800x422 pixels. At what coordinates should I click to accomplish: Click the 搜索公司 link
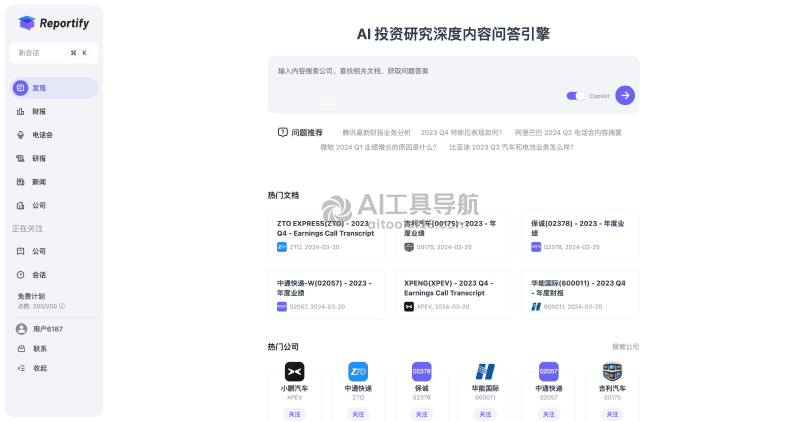[x=626, y=346]
